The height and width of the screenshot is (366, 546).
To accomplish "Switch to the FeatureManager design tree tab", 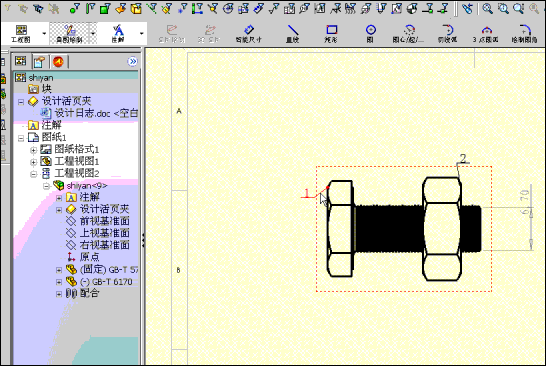I will click(x=21, y=61).
